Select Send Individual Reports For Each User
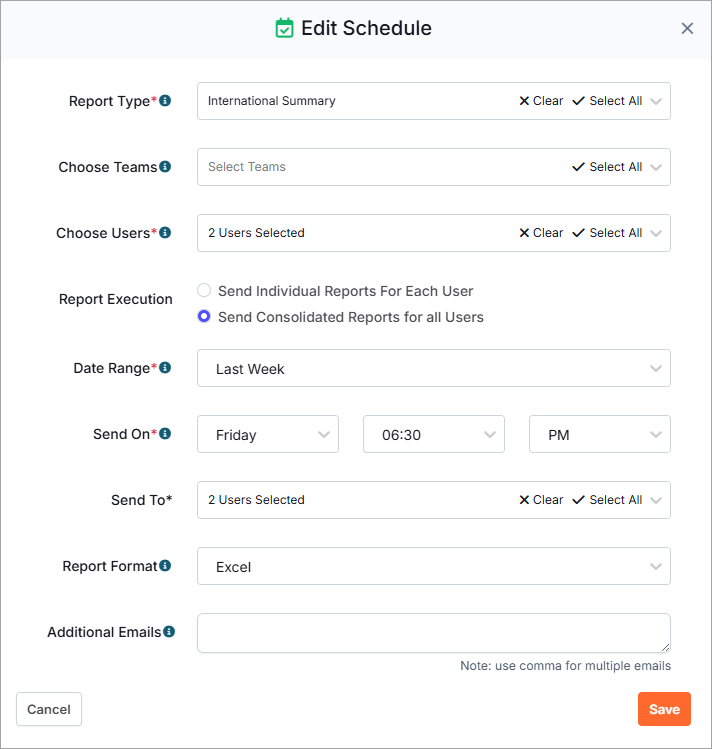Image resolution: width=712 pixels, height=749 pixels. click(204, 290)
